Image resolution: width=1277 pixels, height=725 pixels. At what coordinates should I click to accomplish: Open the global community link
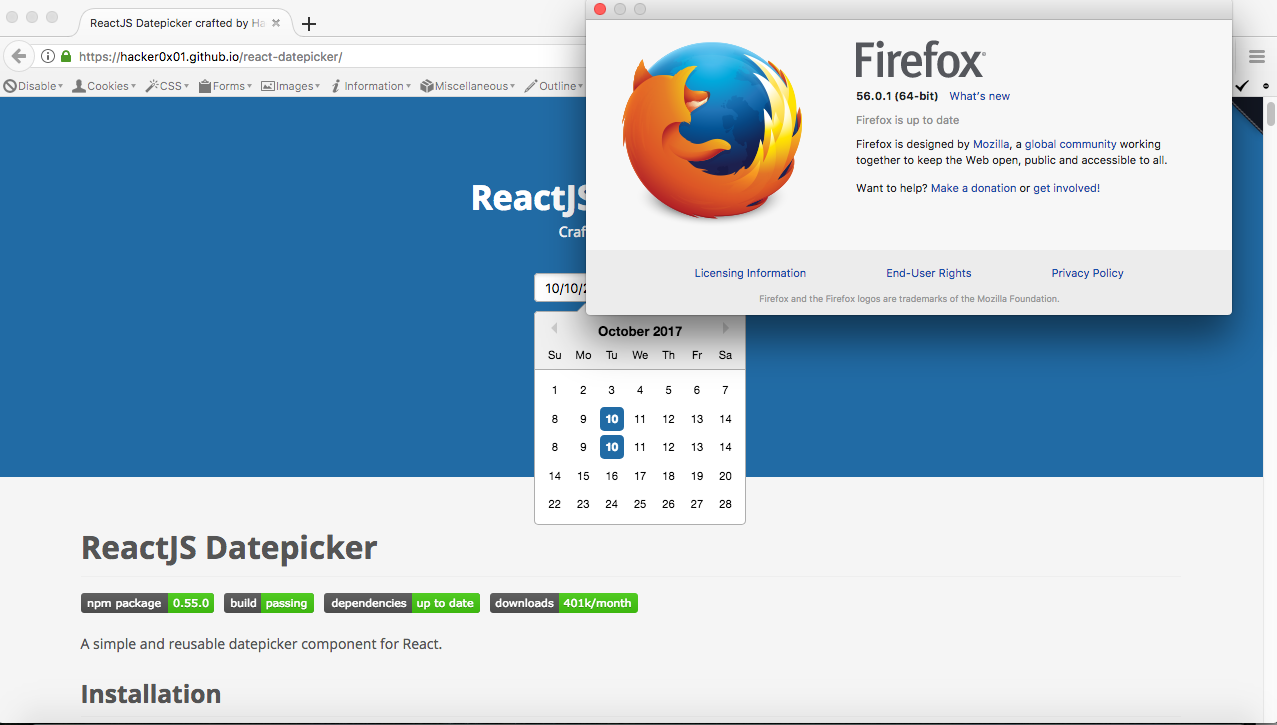pos(1070,144)
